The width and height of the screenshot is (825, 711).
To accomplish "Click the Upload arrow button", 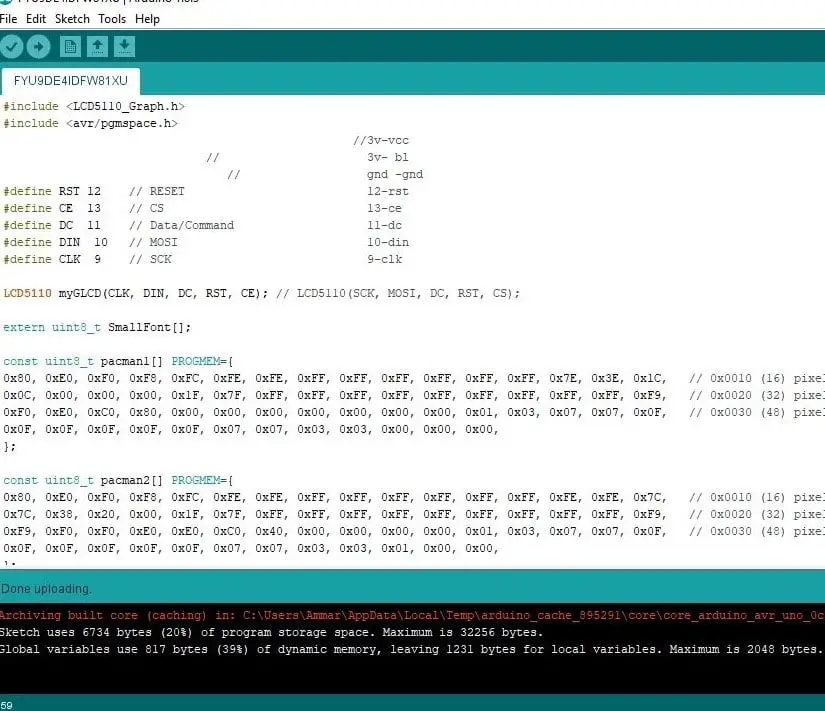I will click(38, 47).
